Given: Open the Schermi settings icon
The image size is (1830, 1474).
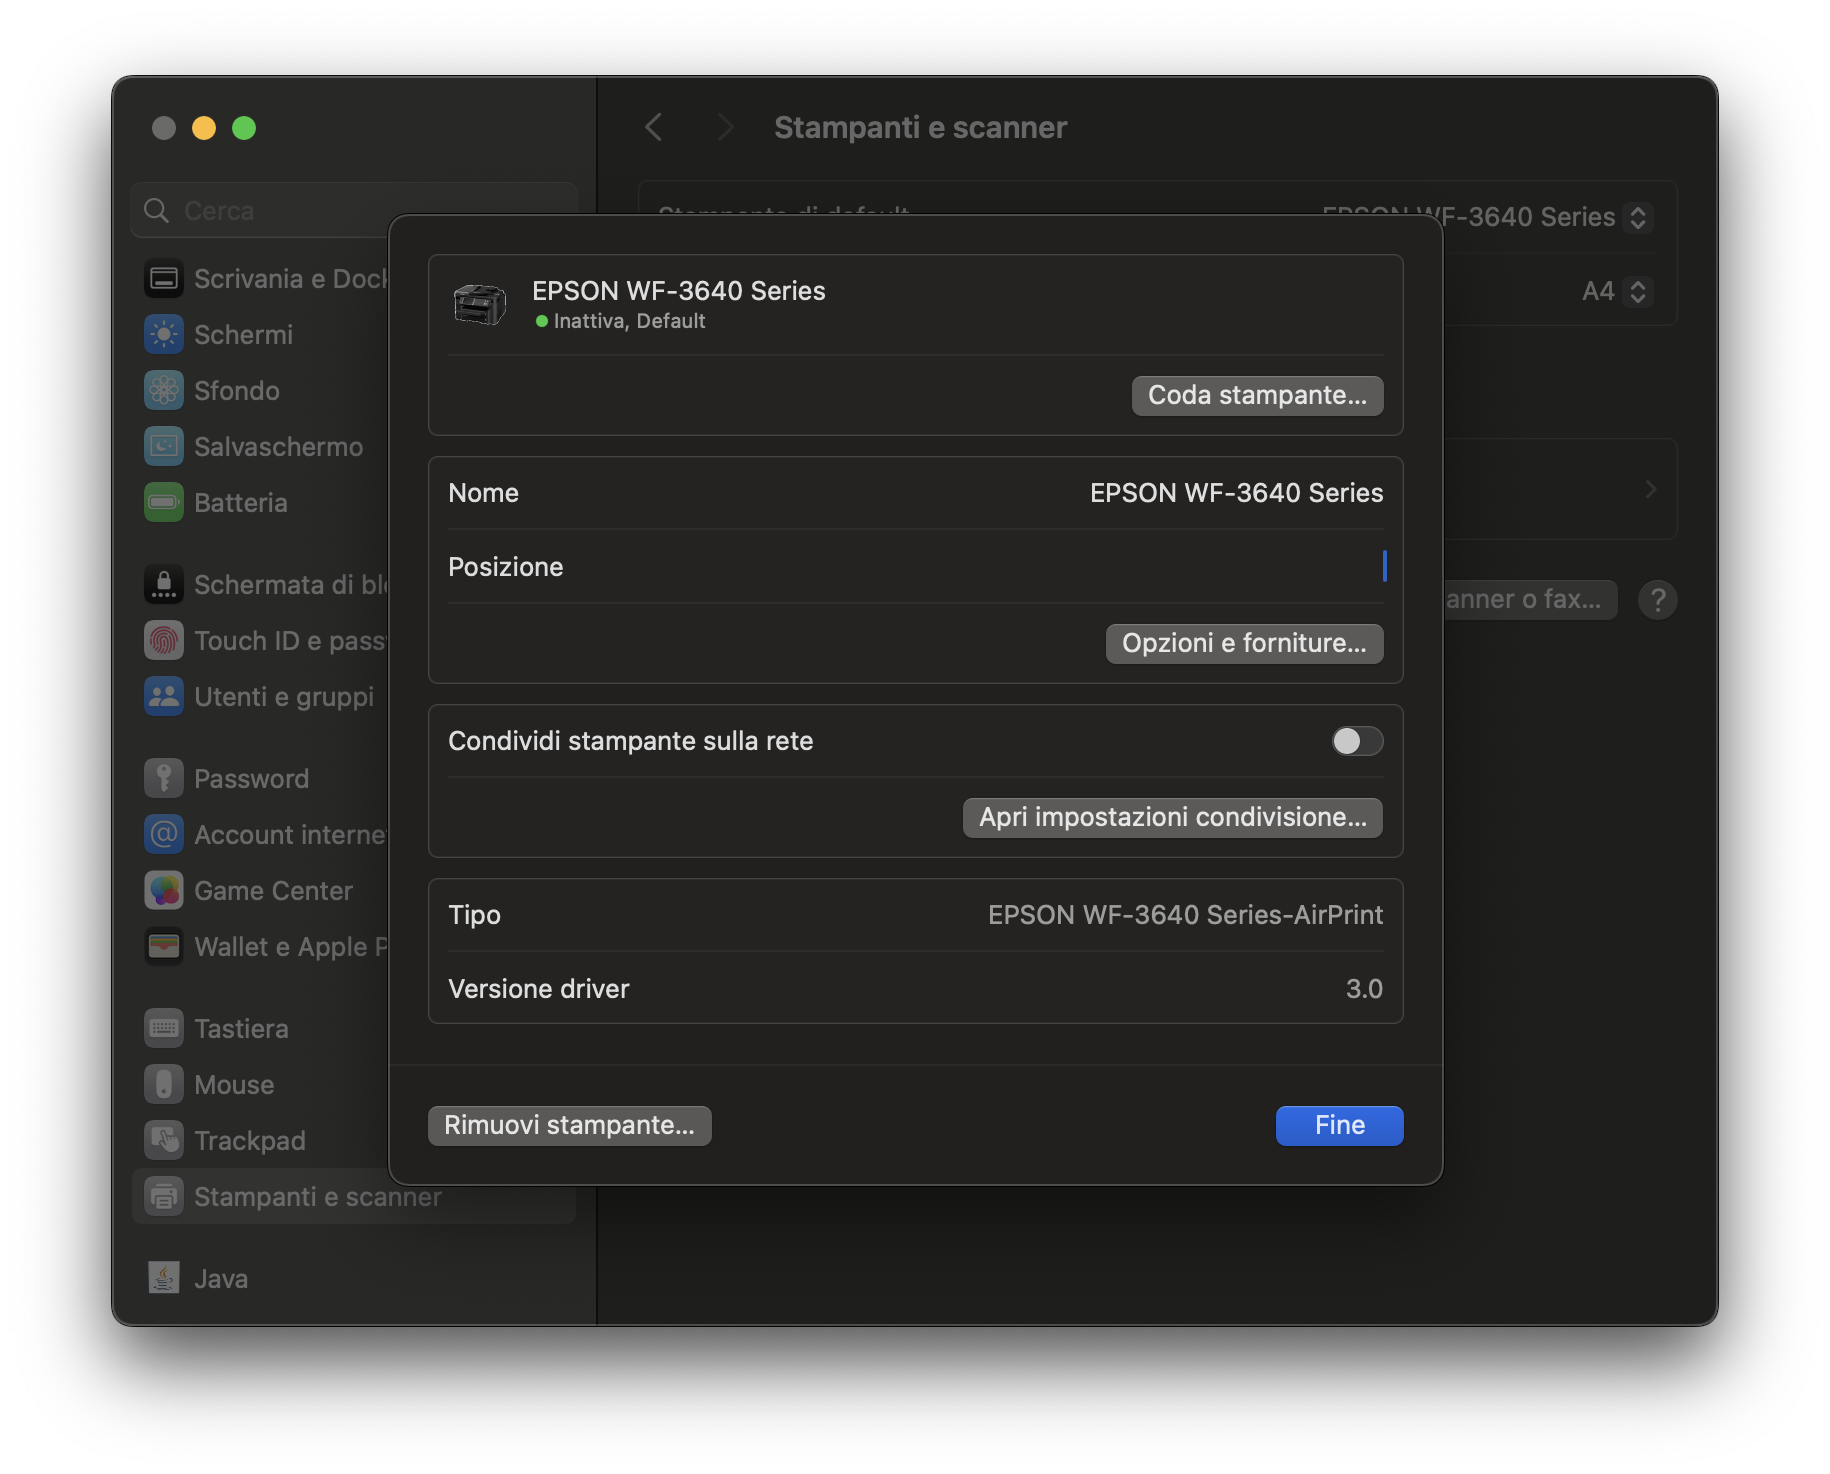Looking at the screenshot, I should click(164, 335).
